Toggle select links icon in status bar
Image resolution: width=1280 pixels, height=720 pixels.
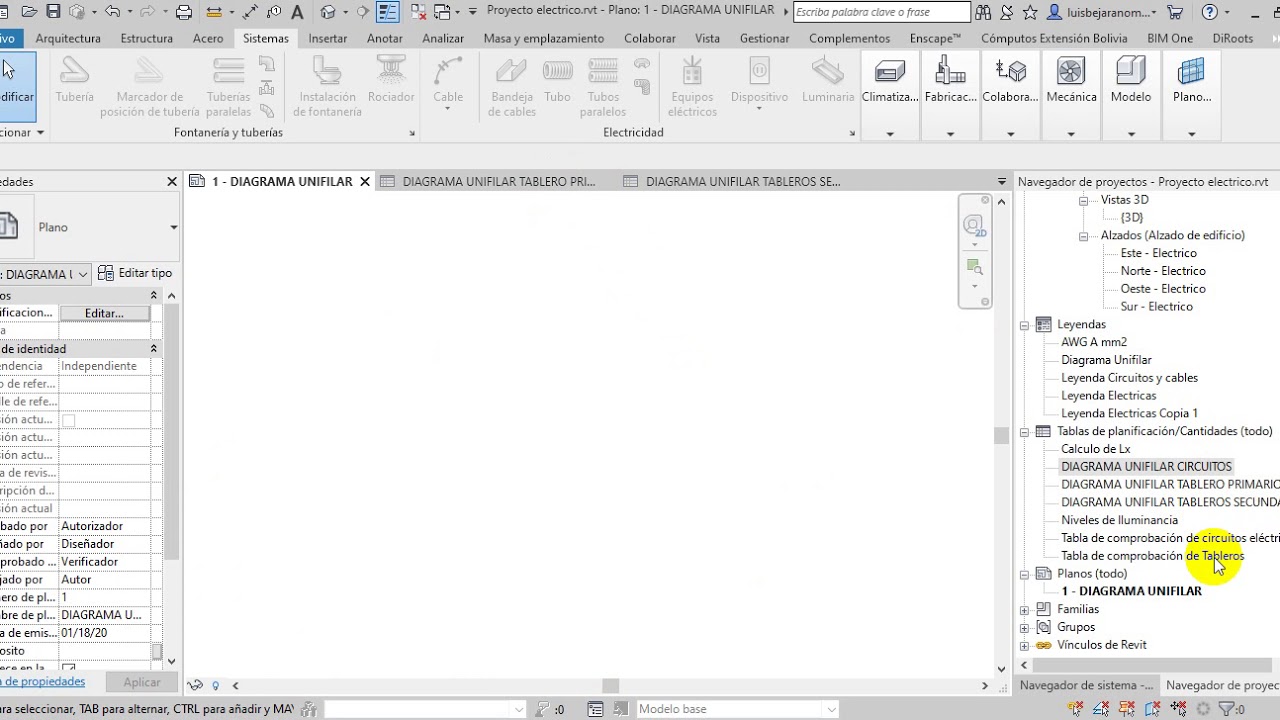[1076, 709]
